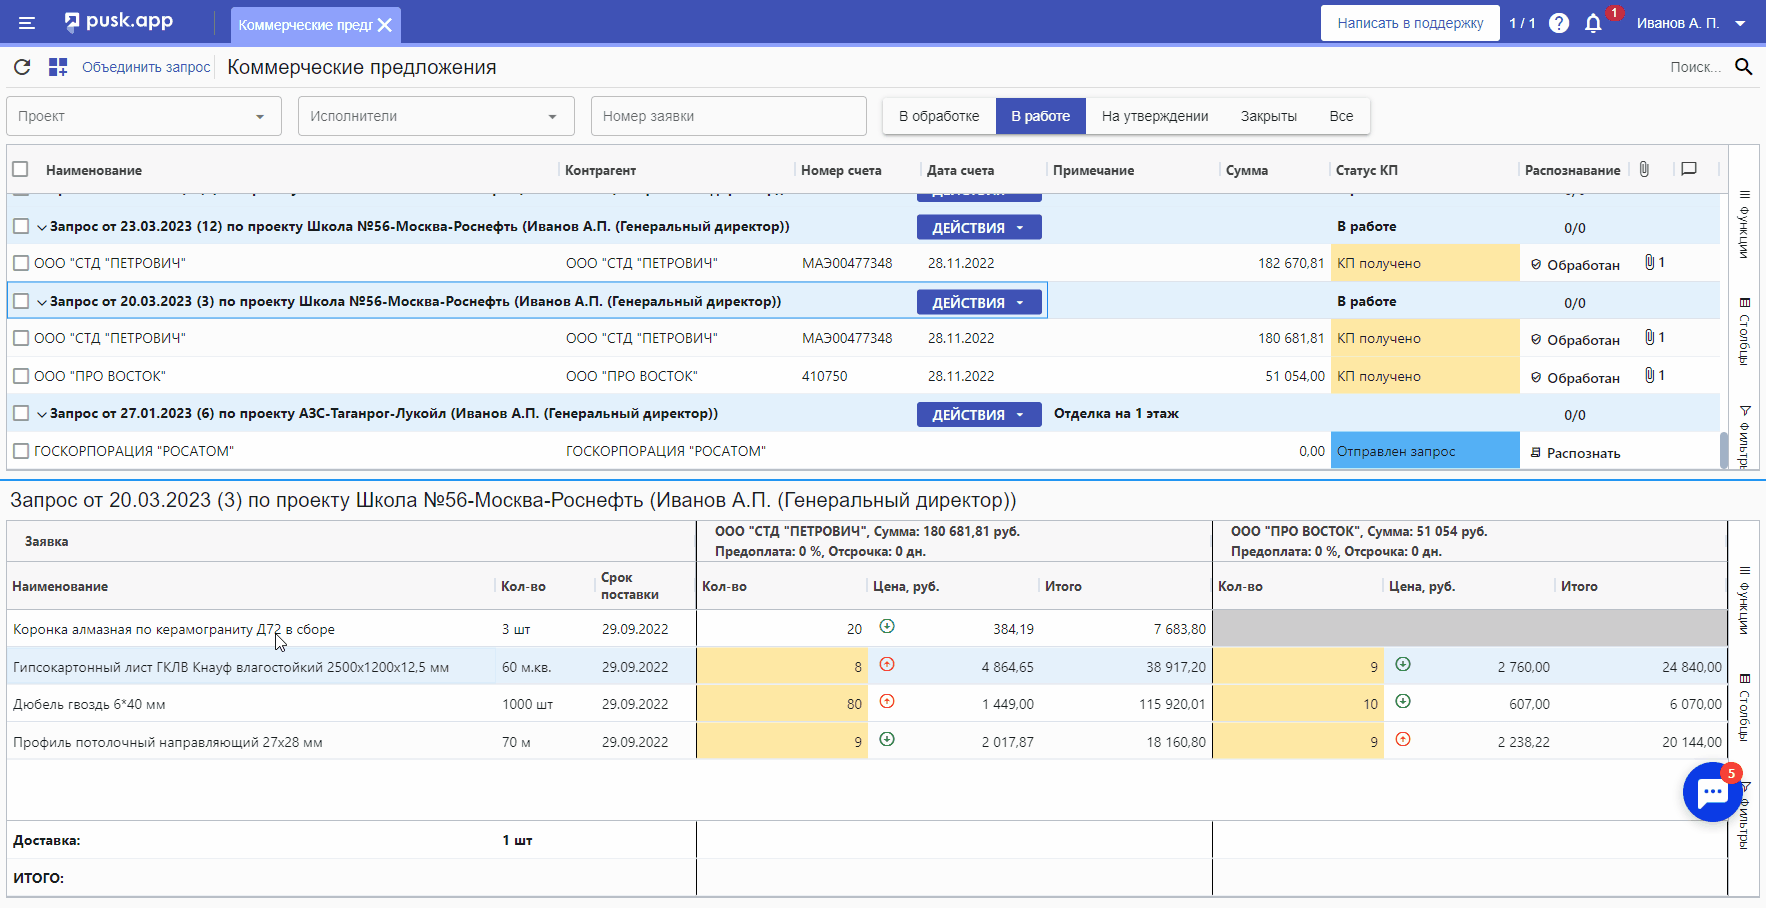Show the Закрыты tab
The height and width of the screenshot is (908, 1766).
tap(1269, 116)
